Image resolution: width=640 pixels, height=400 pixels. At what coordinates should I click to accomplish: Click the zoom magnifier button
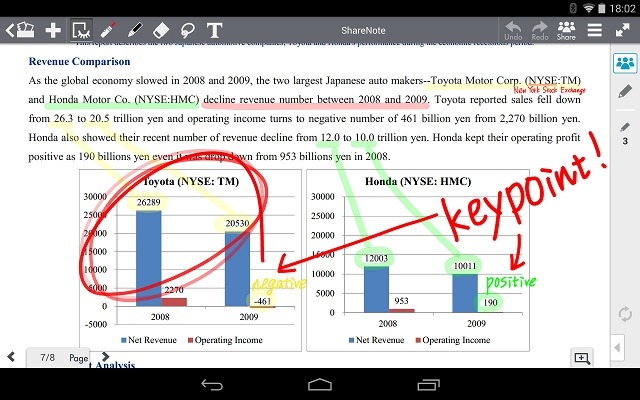582,358
